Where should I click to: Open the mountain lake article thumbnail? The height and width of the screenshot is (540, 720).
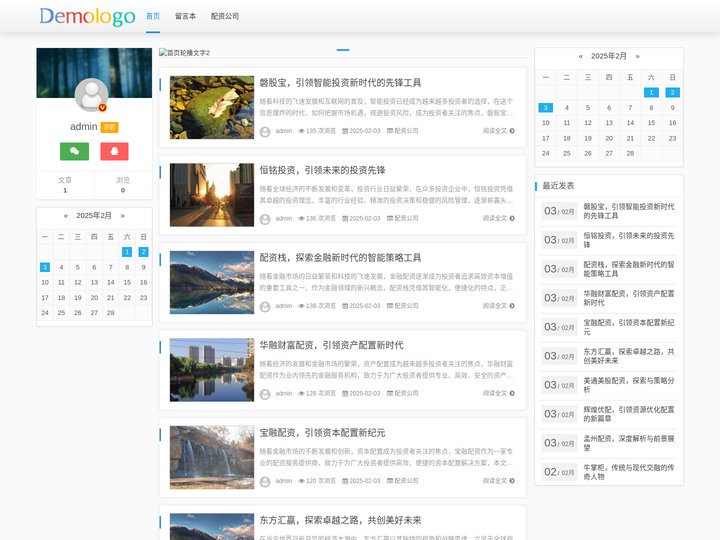point(212,282)
